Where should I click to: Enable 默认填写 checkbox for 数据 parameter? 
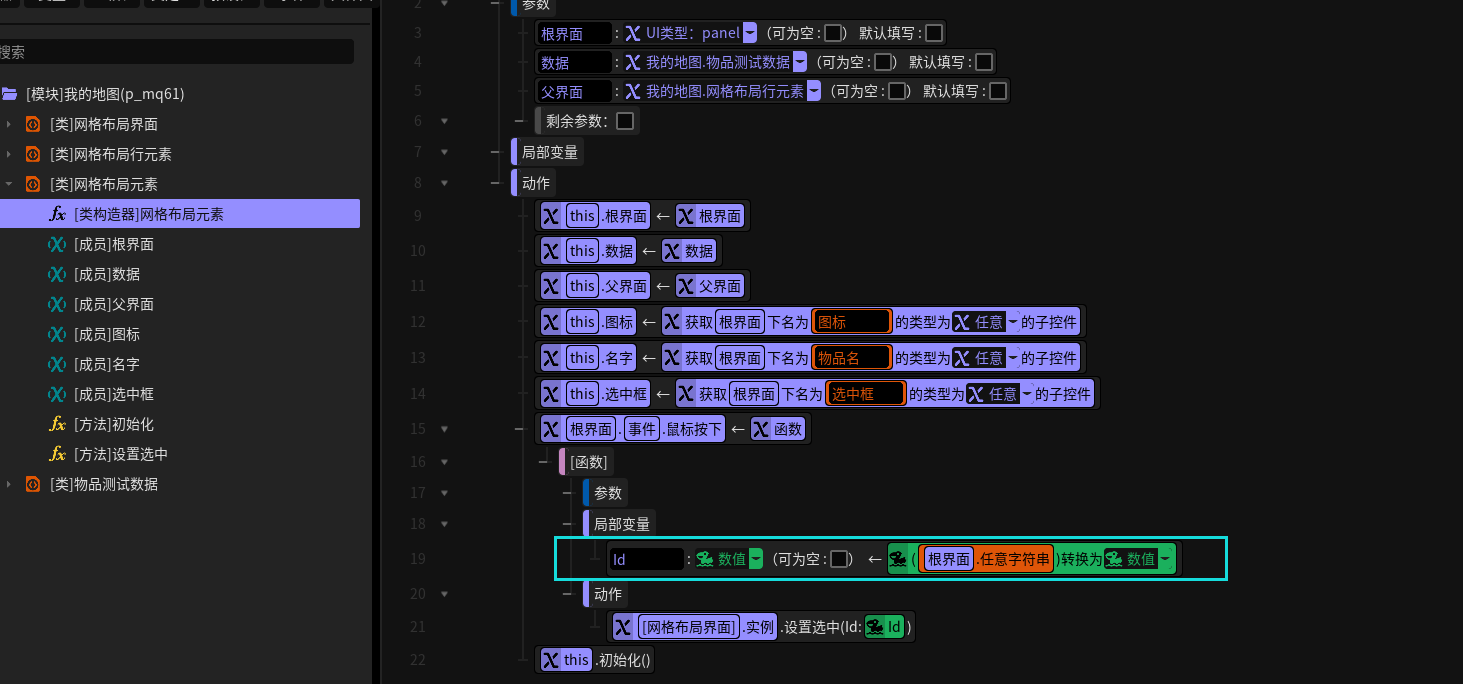[x=983, y=62]
